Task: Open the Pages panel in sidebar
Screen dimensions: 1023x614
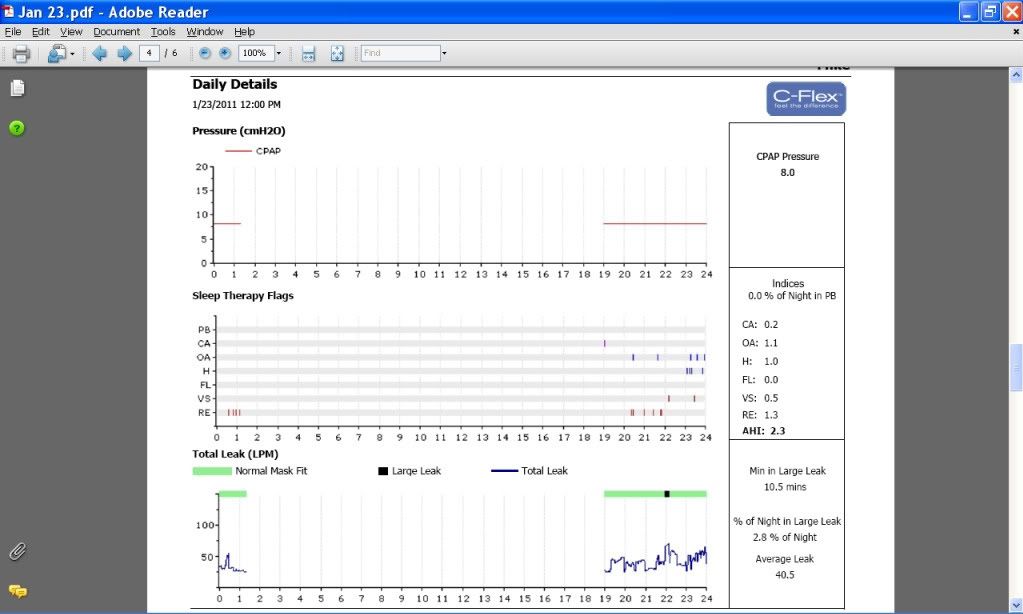Action: (17, 89)
